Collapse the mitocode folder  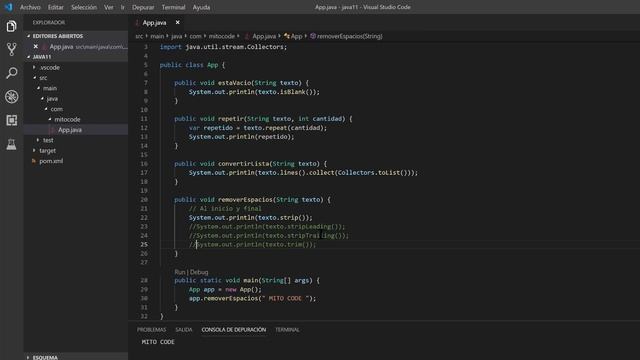(67, 119)
